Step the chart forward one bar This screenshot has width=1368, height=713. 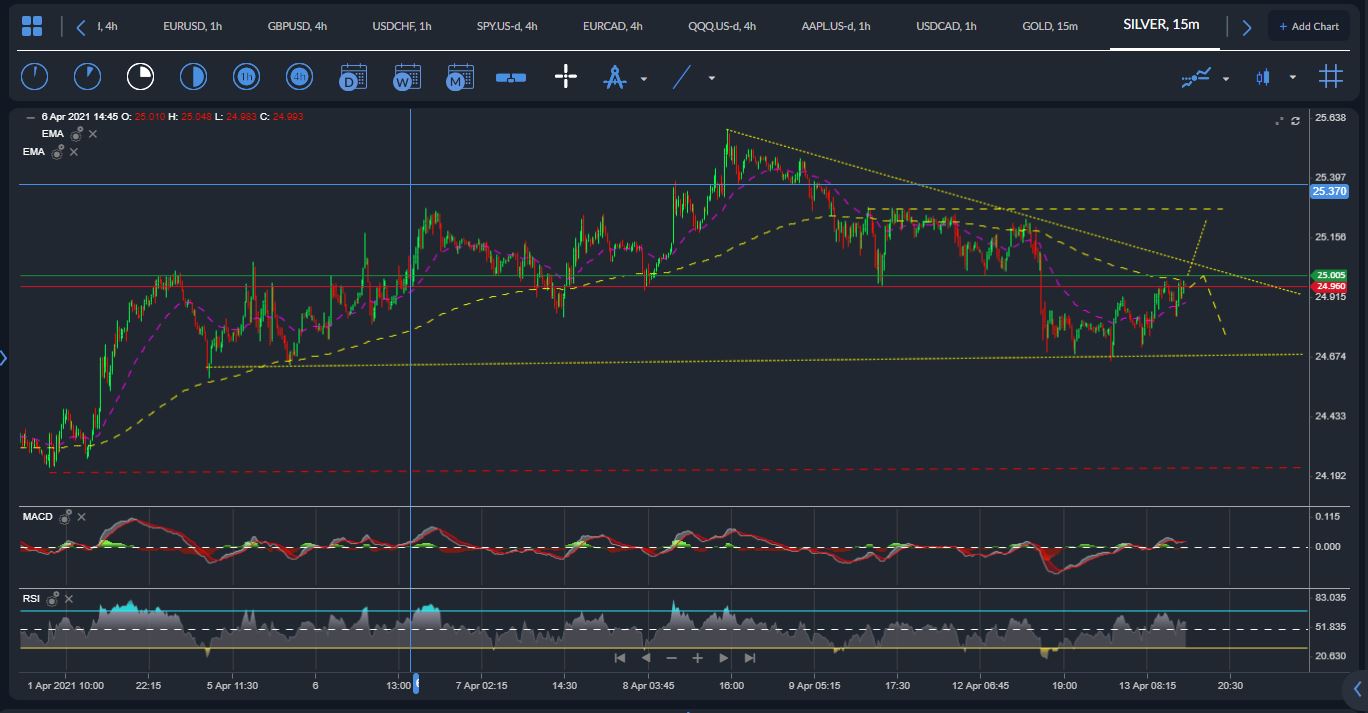click(723, 658)
